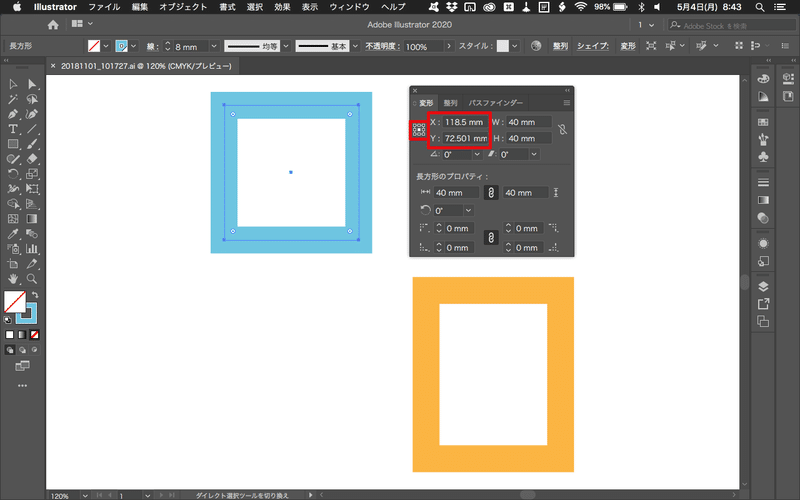Select the Rectangle tool
Viewport: 800px width, 500px height.
(x=13, y=144)
